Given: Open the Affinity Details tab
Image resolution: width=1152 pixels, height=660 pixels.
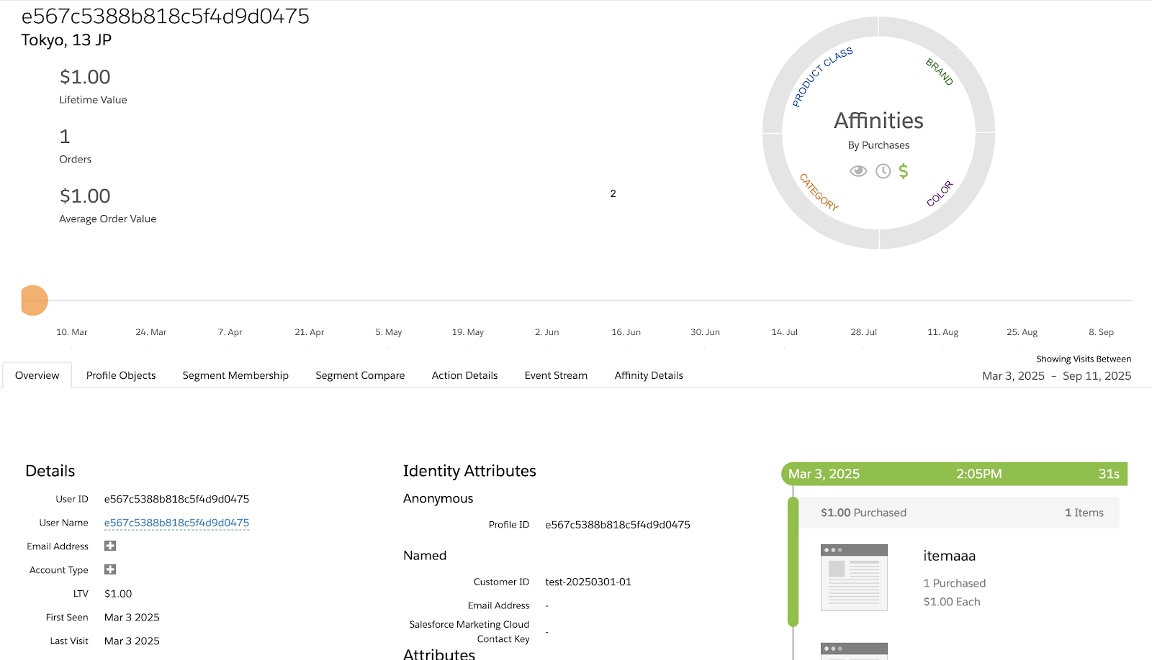Looking at the screenshot, I should pos(648,375).
